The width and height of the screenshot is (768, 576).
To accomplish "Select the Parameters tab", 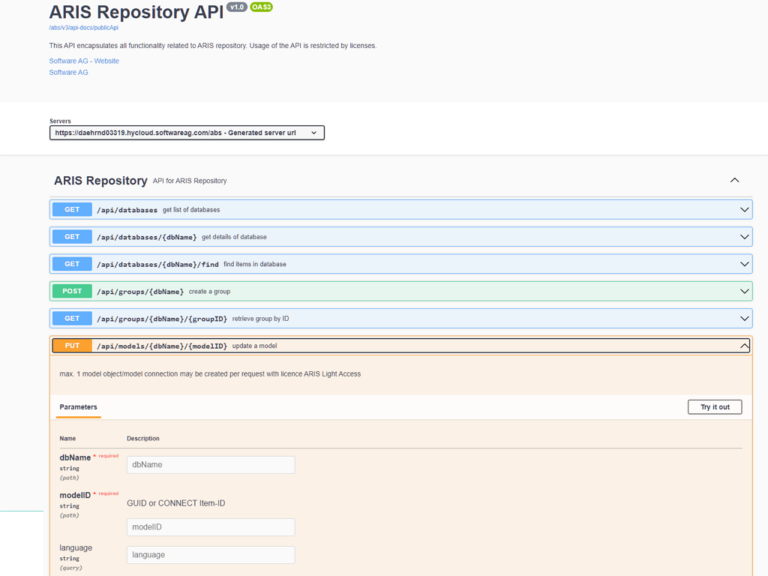I will (x=78, y=407).
